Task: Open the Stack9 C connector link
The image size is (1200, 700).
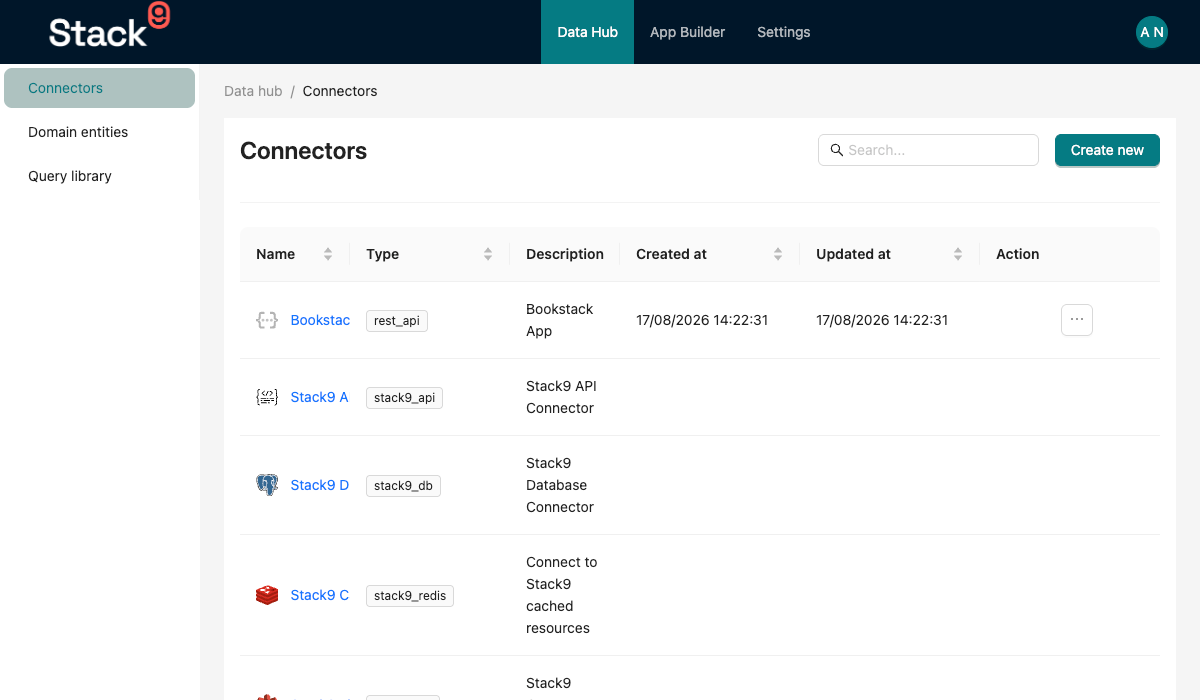Action: point(320,595)
